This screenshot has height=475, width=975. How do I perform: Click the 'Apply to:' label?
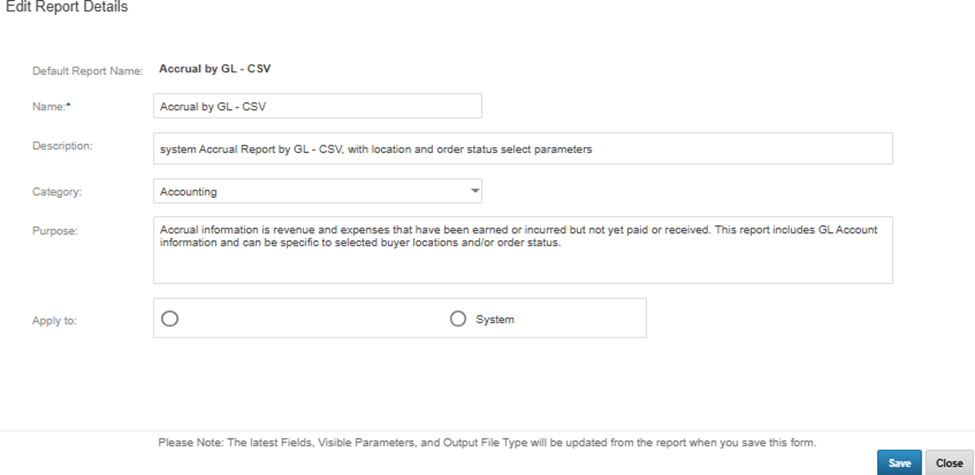pyautogui.click(x=54, y=320)
